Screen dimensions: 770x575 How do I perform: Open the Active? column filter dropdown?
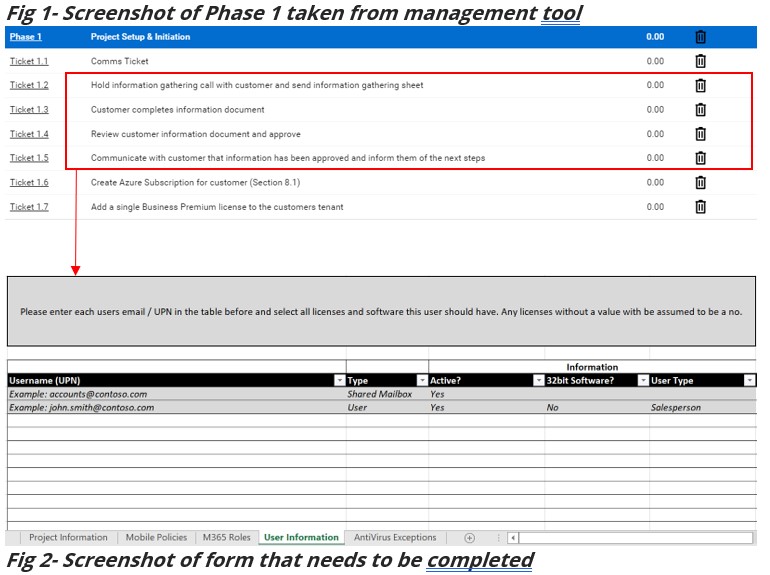(x=538, y=381)
